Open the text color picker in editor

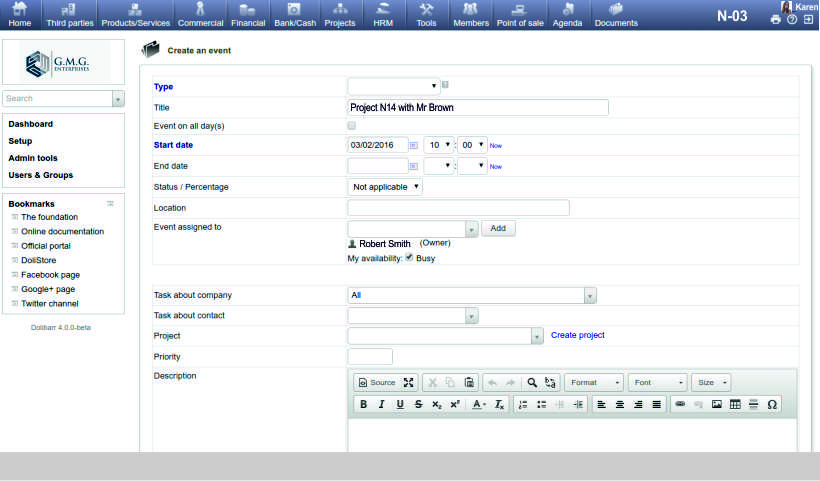(480, 404)
